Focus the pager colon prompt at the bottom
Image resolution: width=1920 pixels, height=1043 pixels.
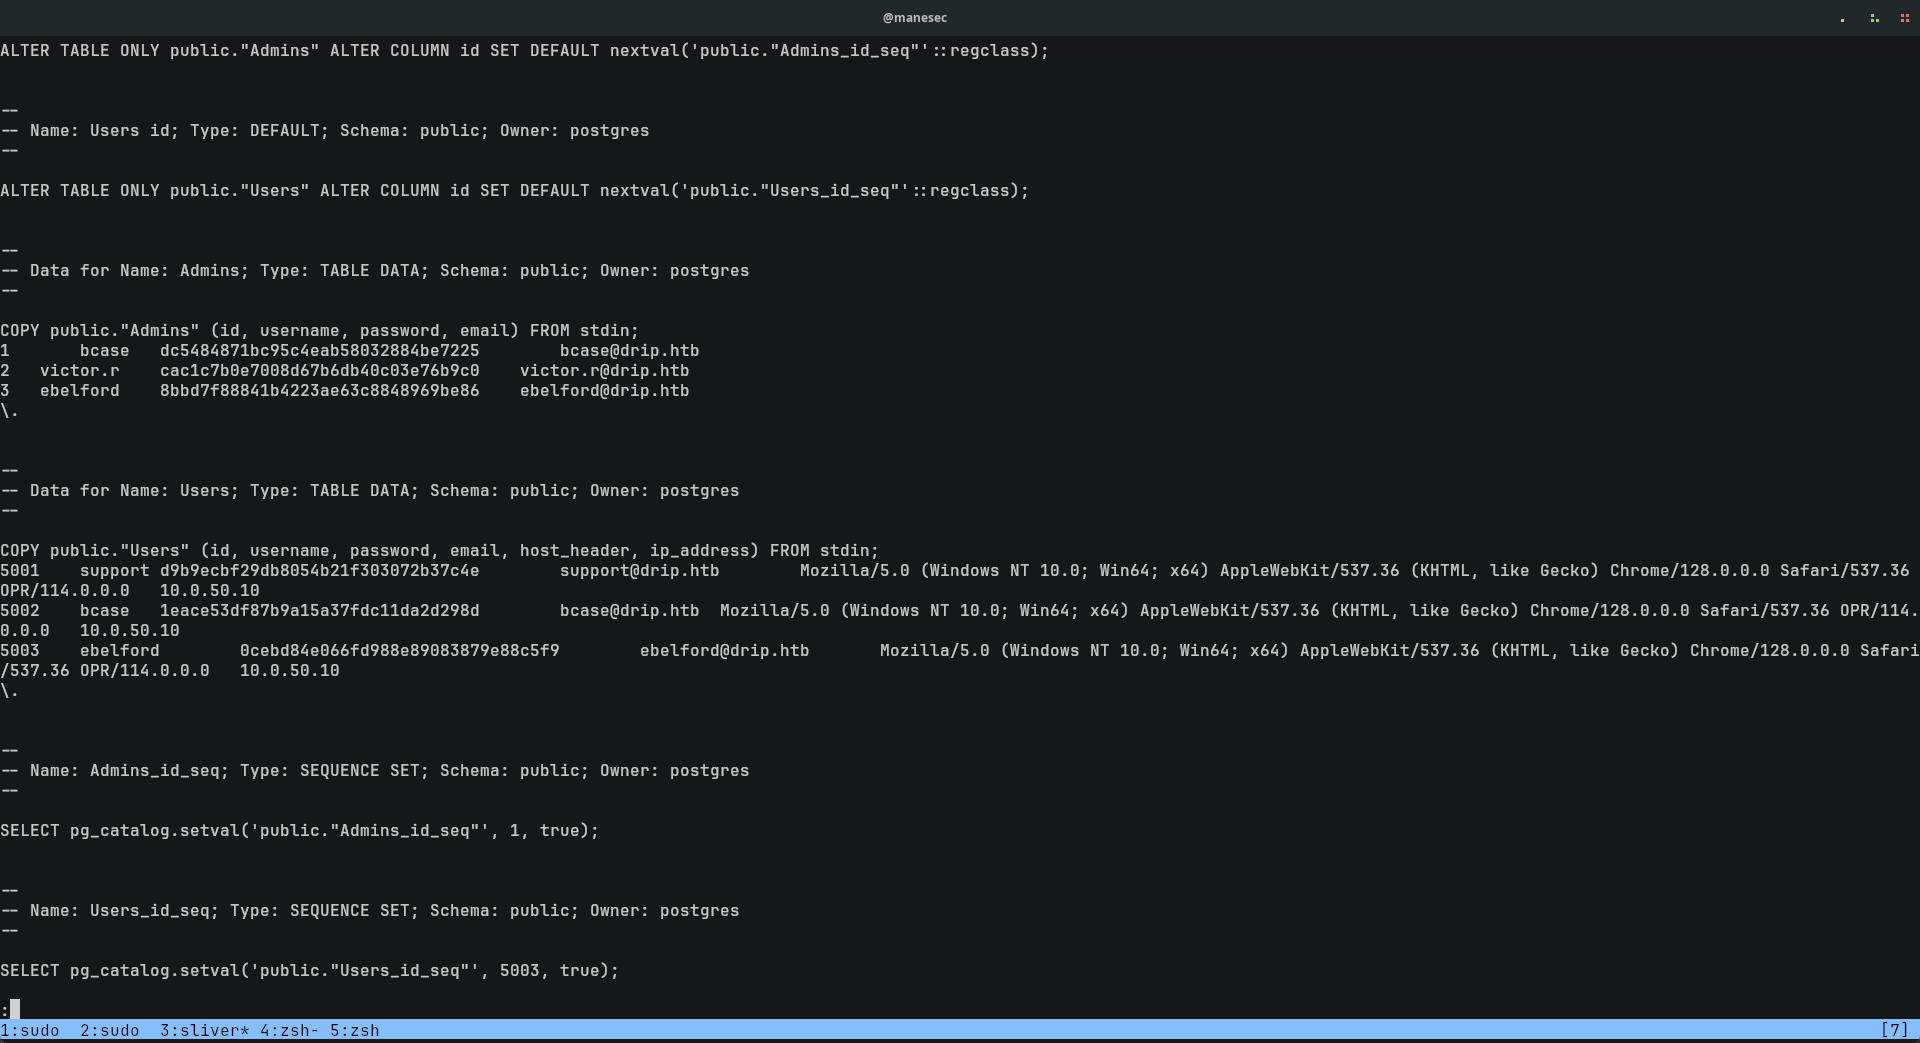point(10,1009)
